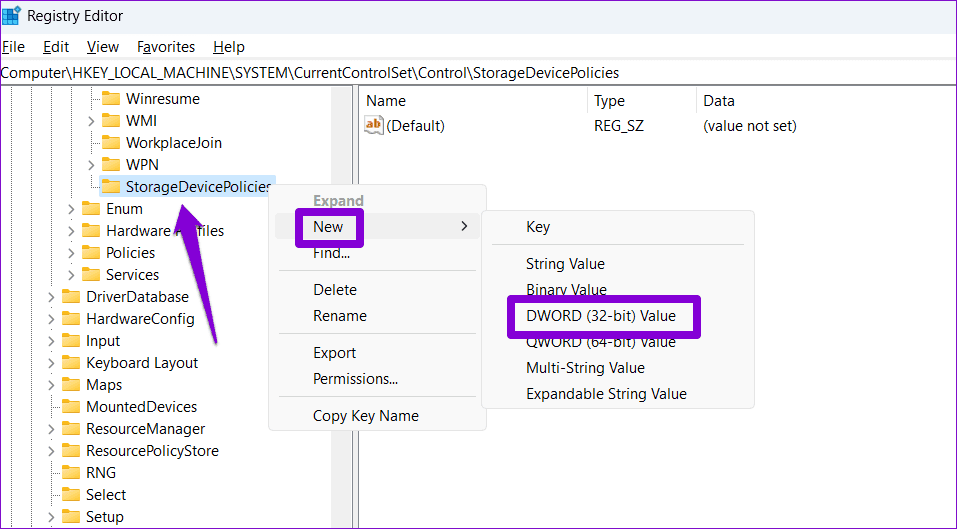Screen dimensions: 957x529
Task: Expand the Services key chevron
Action: [x=71, y=275]
